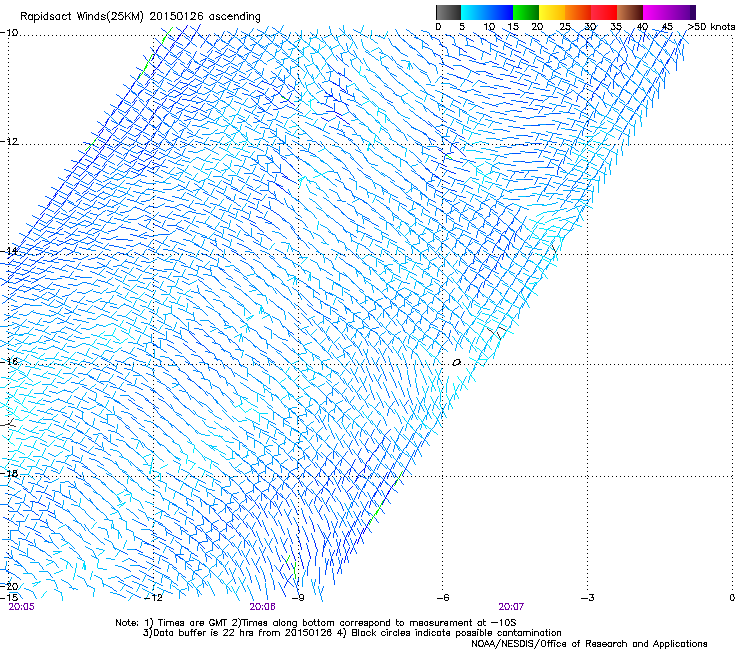740x650 pixels.
Task: Click the gray 0-5 knots color band
Action: click(448, 12)
